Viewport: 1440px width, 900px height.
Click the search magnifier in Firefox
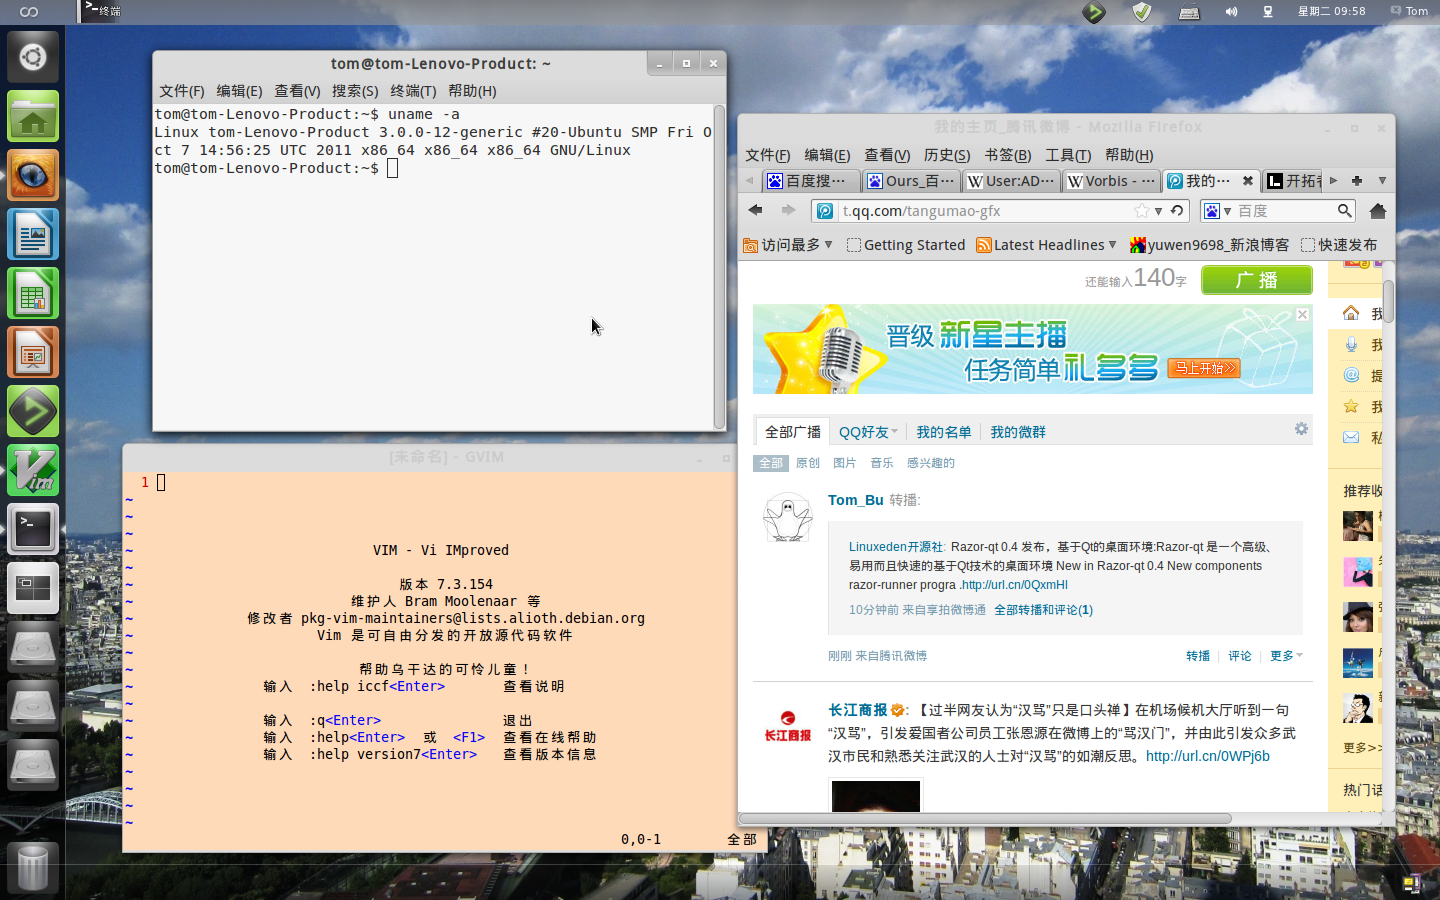1345,211
